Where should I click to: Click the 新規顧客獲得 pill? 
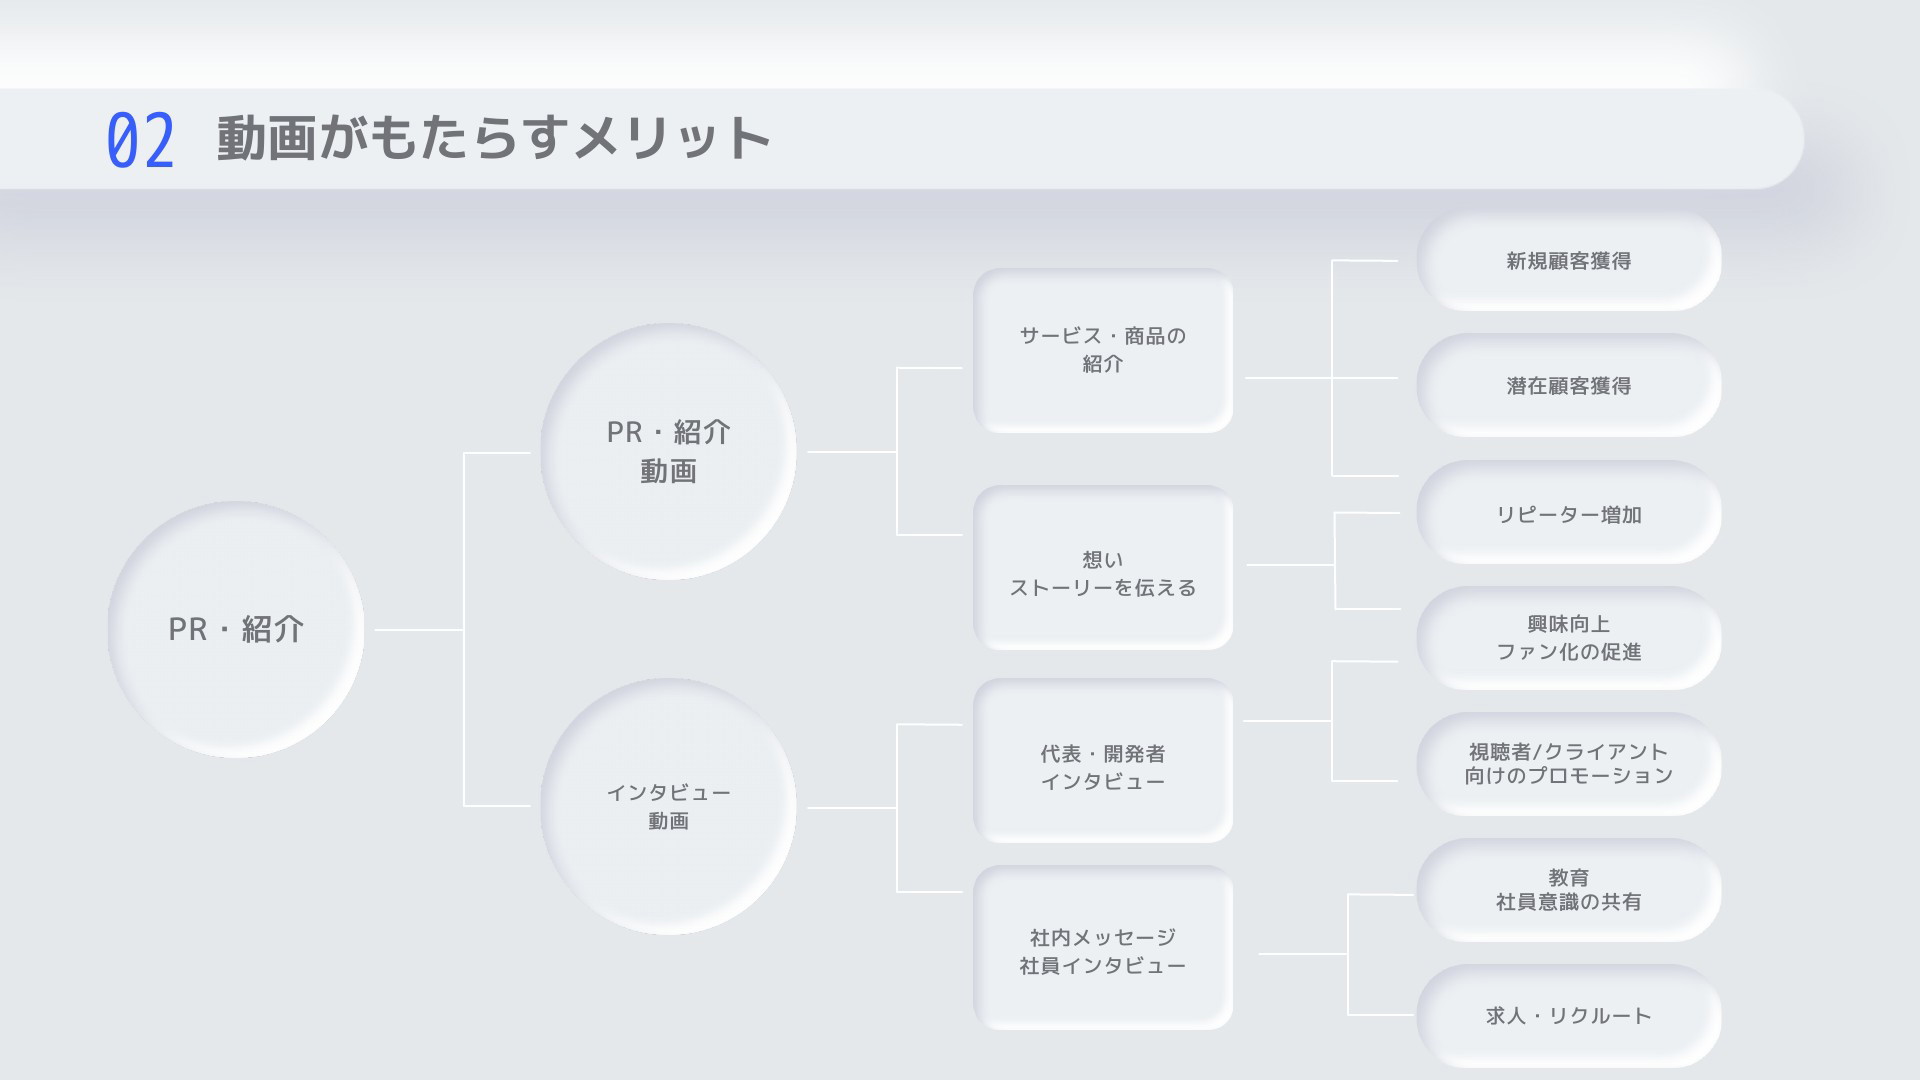click(1569, 260)
